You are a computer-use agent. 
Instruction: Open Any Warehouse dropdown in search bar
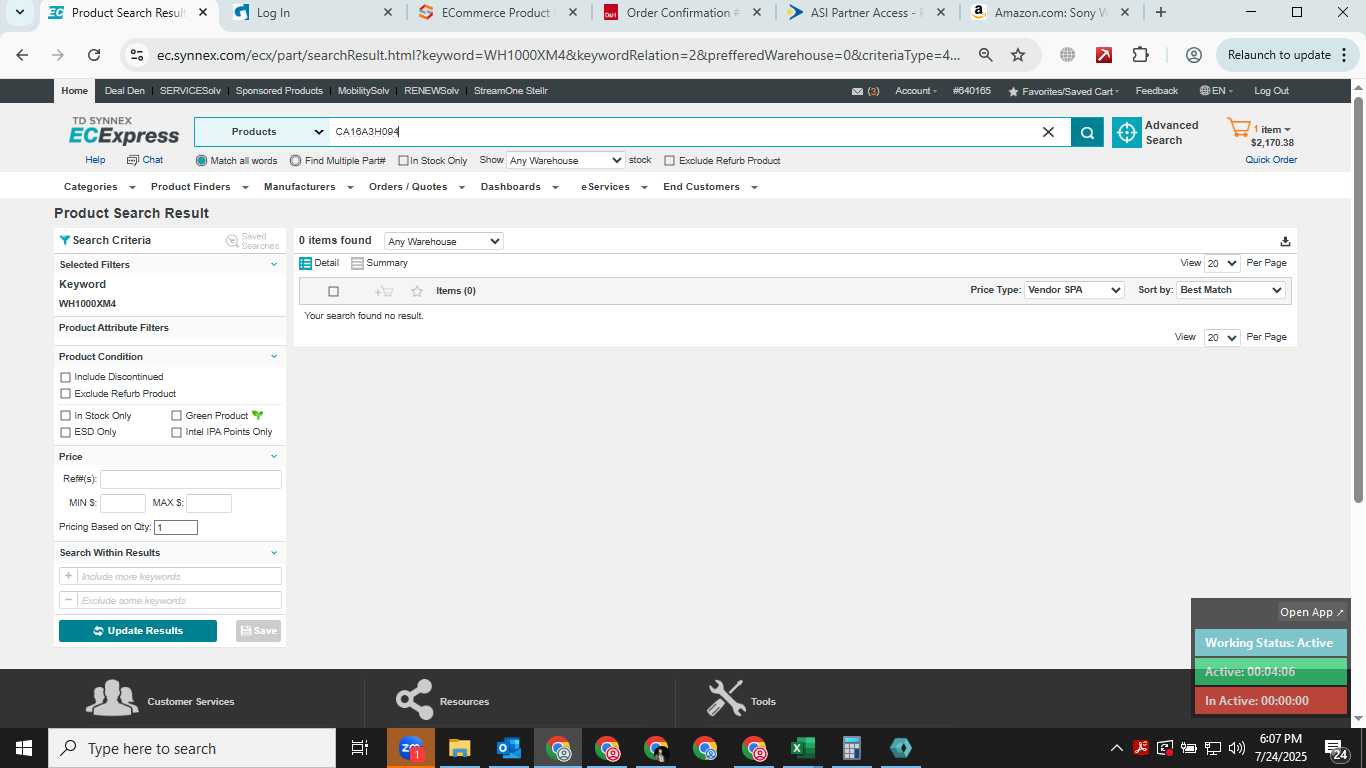(565, 160)
